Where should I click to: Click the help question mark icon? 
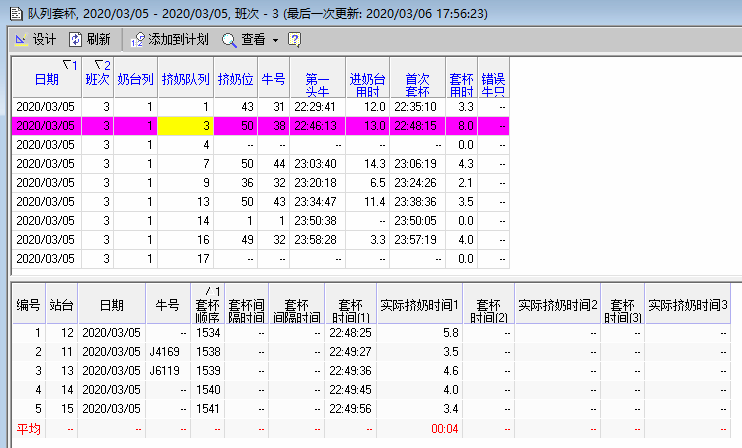click(x=294, y=39)
